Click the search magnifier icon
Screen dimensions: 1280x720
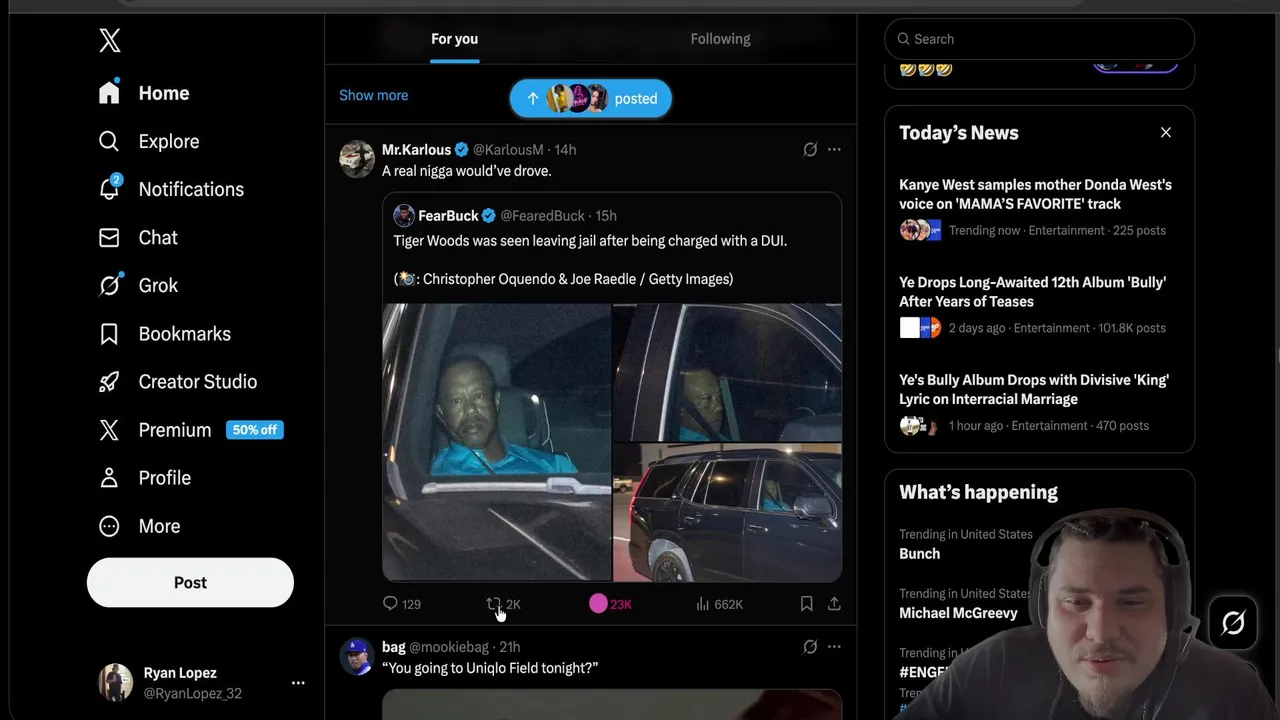coord(903,39)
